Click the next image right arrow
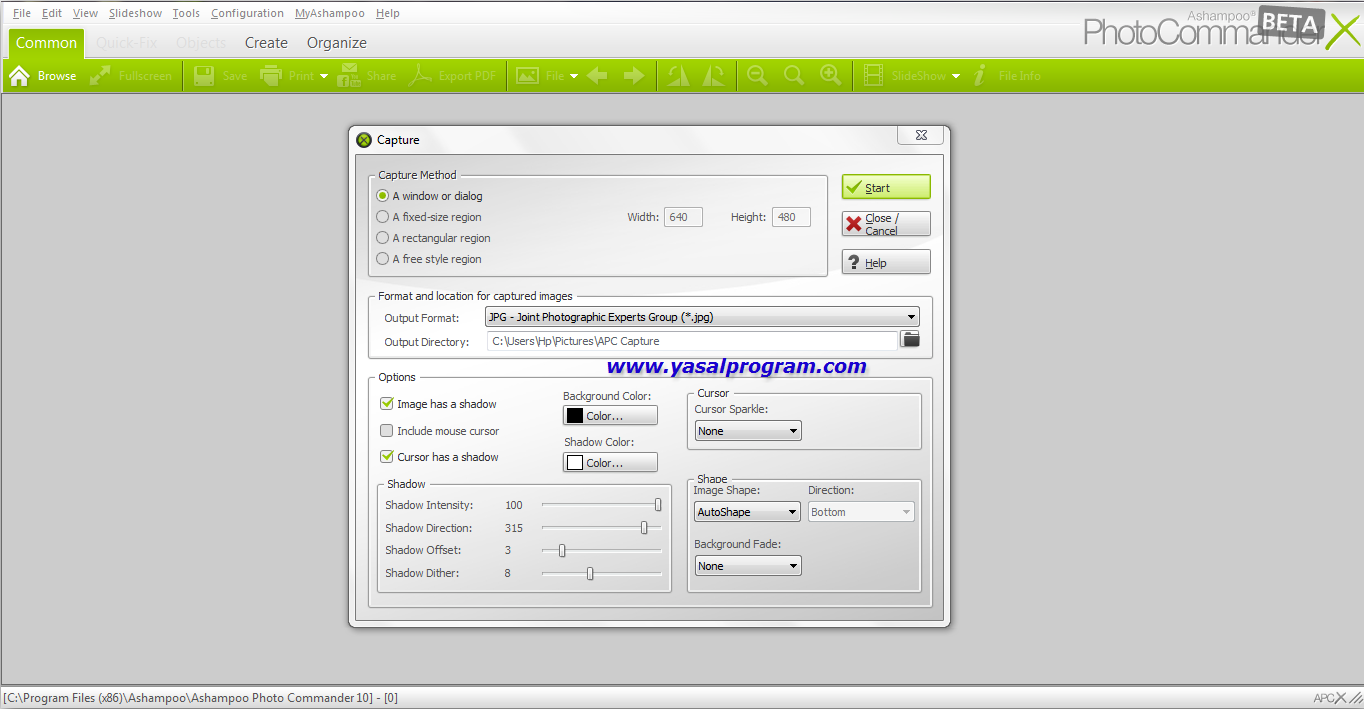The width and height of the screenshot is (1364, 709). point(634,76)
